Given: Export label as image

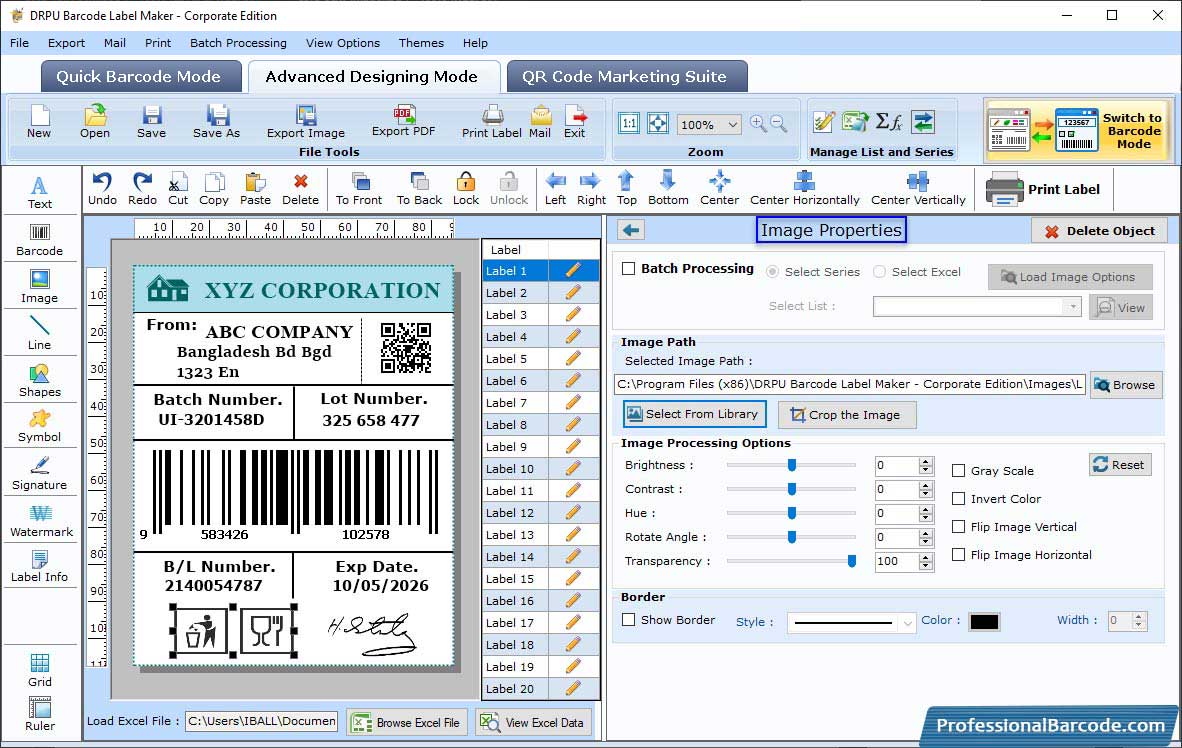Looking at the screenshot, I should point(305,121).
